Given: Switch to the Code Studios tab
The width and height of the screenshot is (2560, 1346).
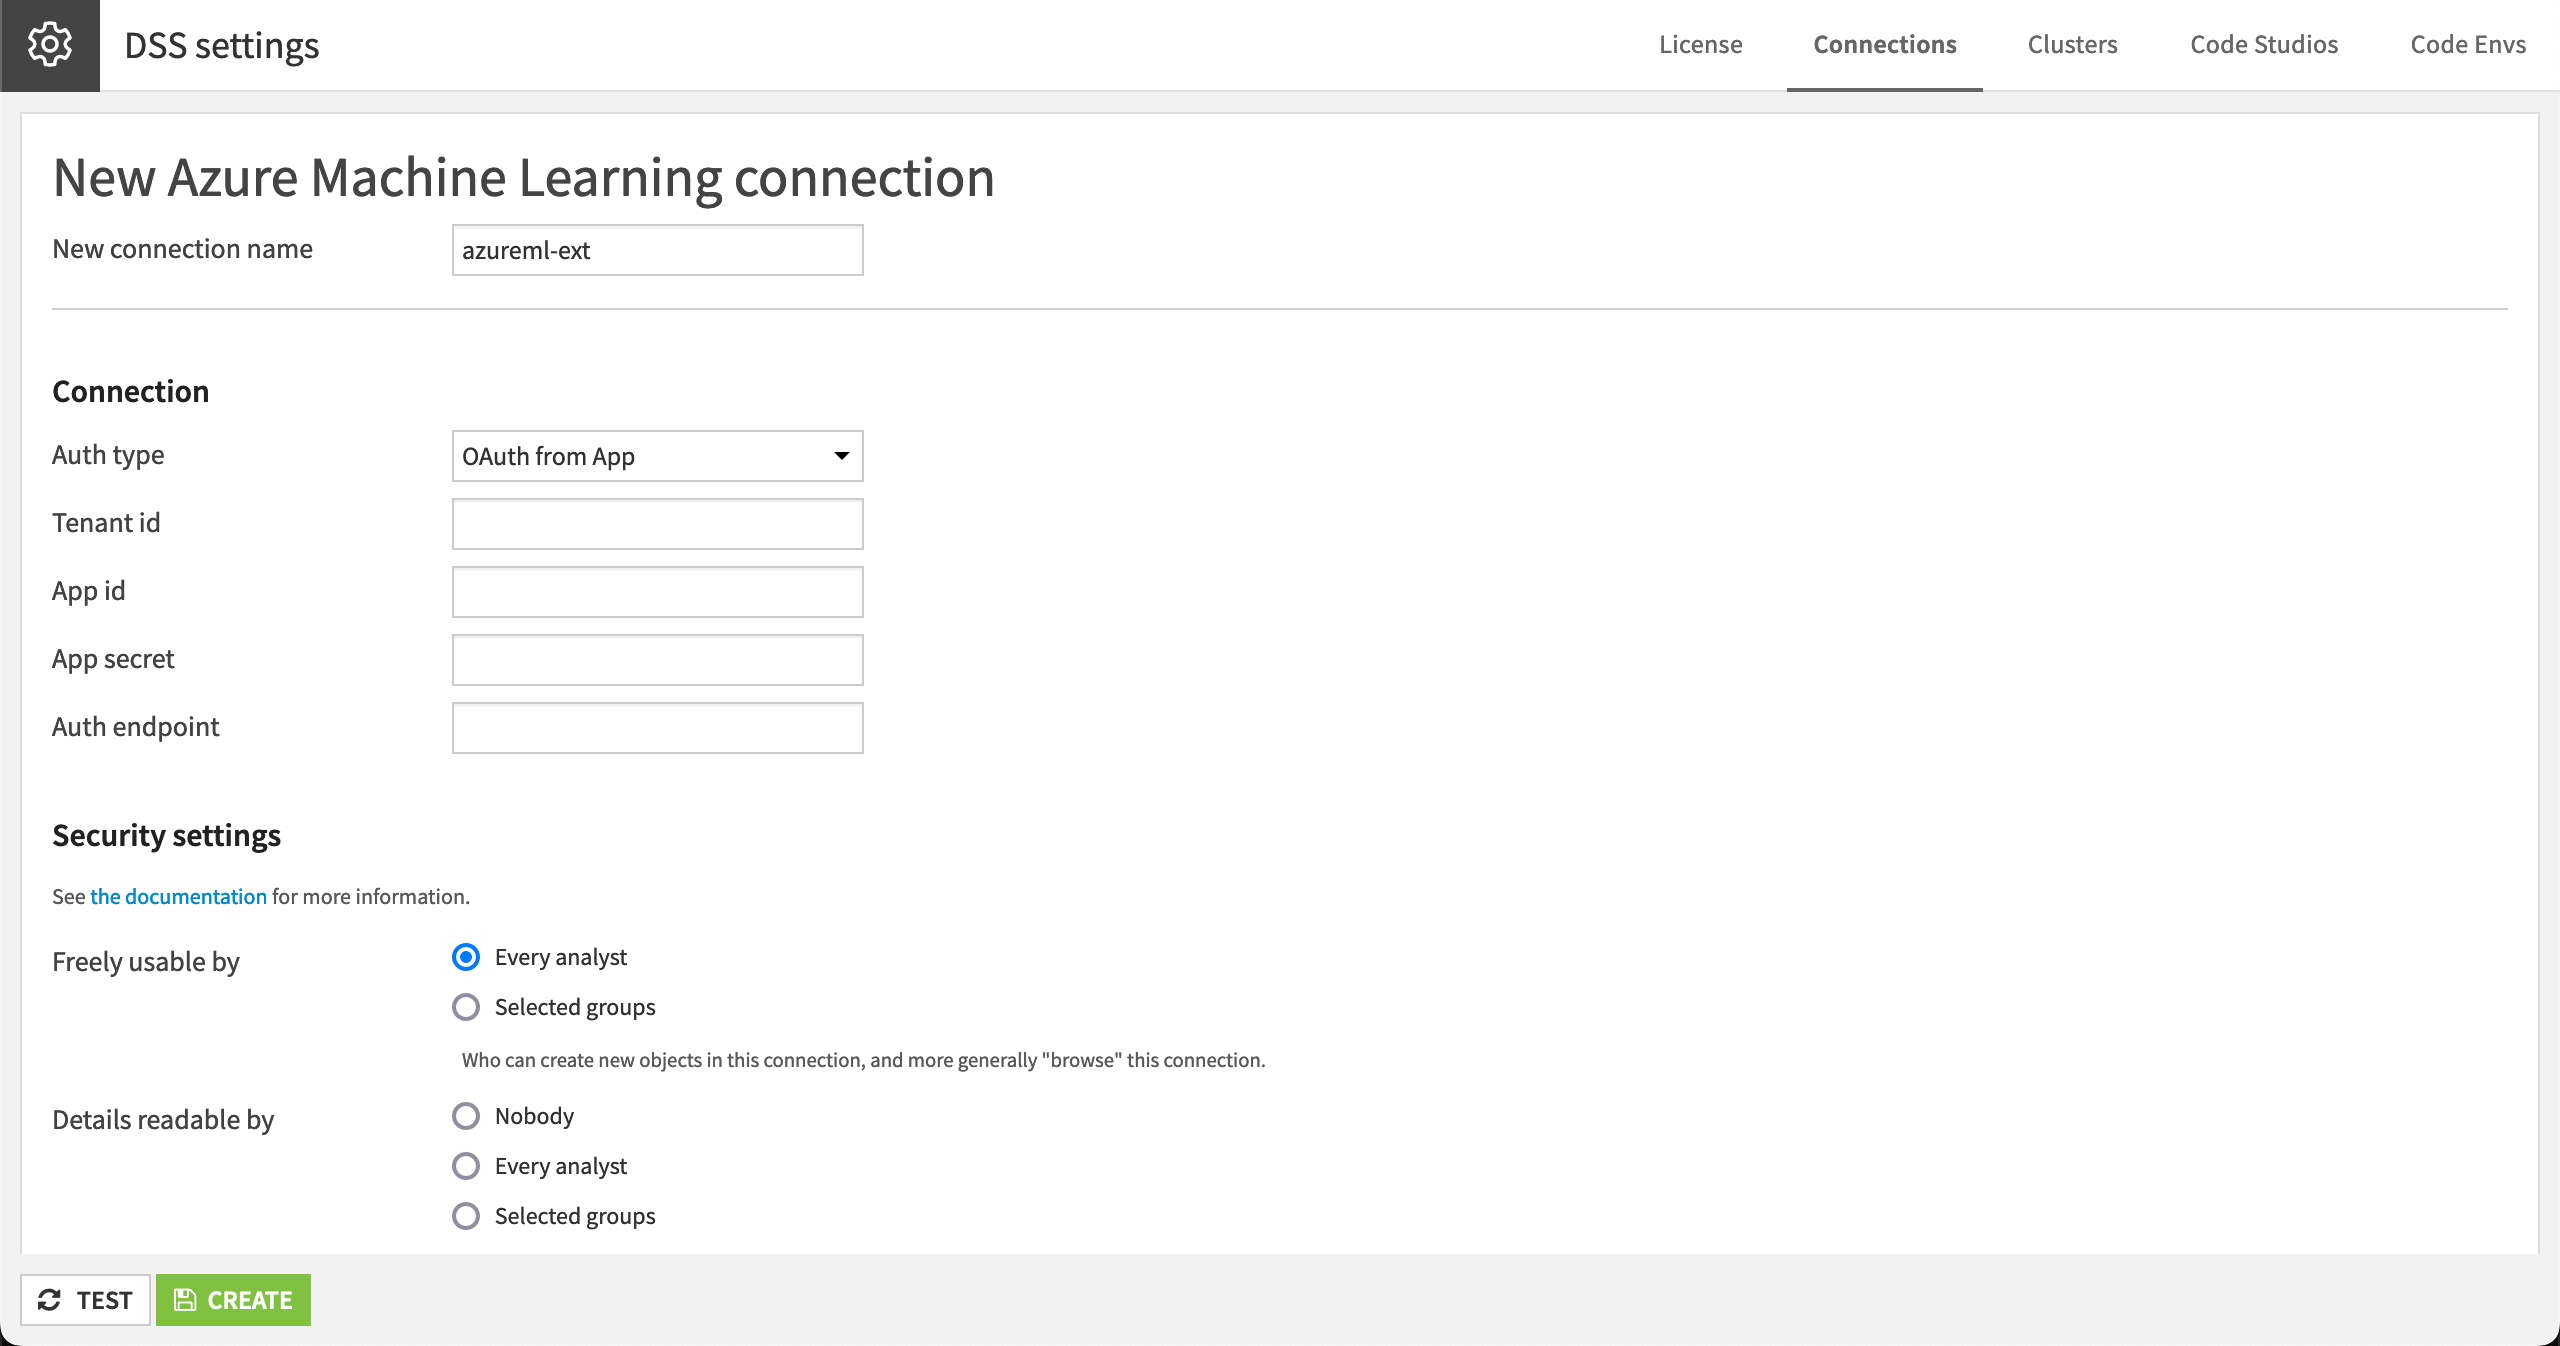Looking at the screenshot, I should click(x=2264, y=44).
